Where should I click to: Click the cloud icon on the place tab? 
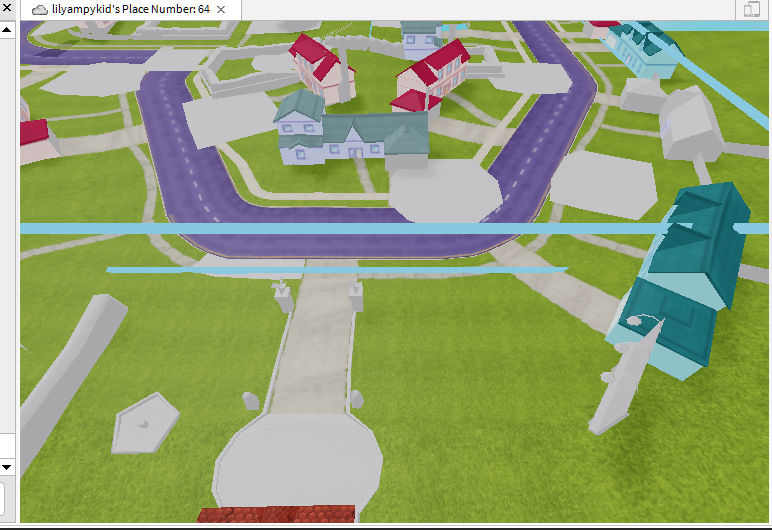point(39,10)
